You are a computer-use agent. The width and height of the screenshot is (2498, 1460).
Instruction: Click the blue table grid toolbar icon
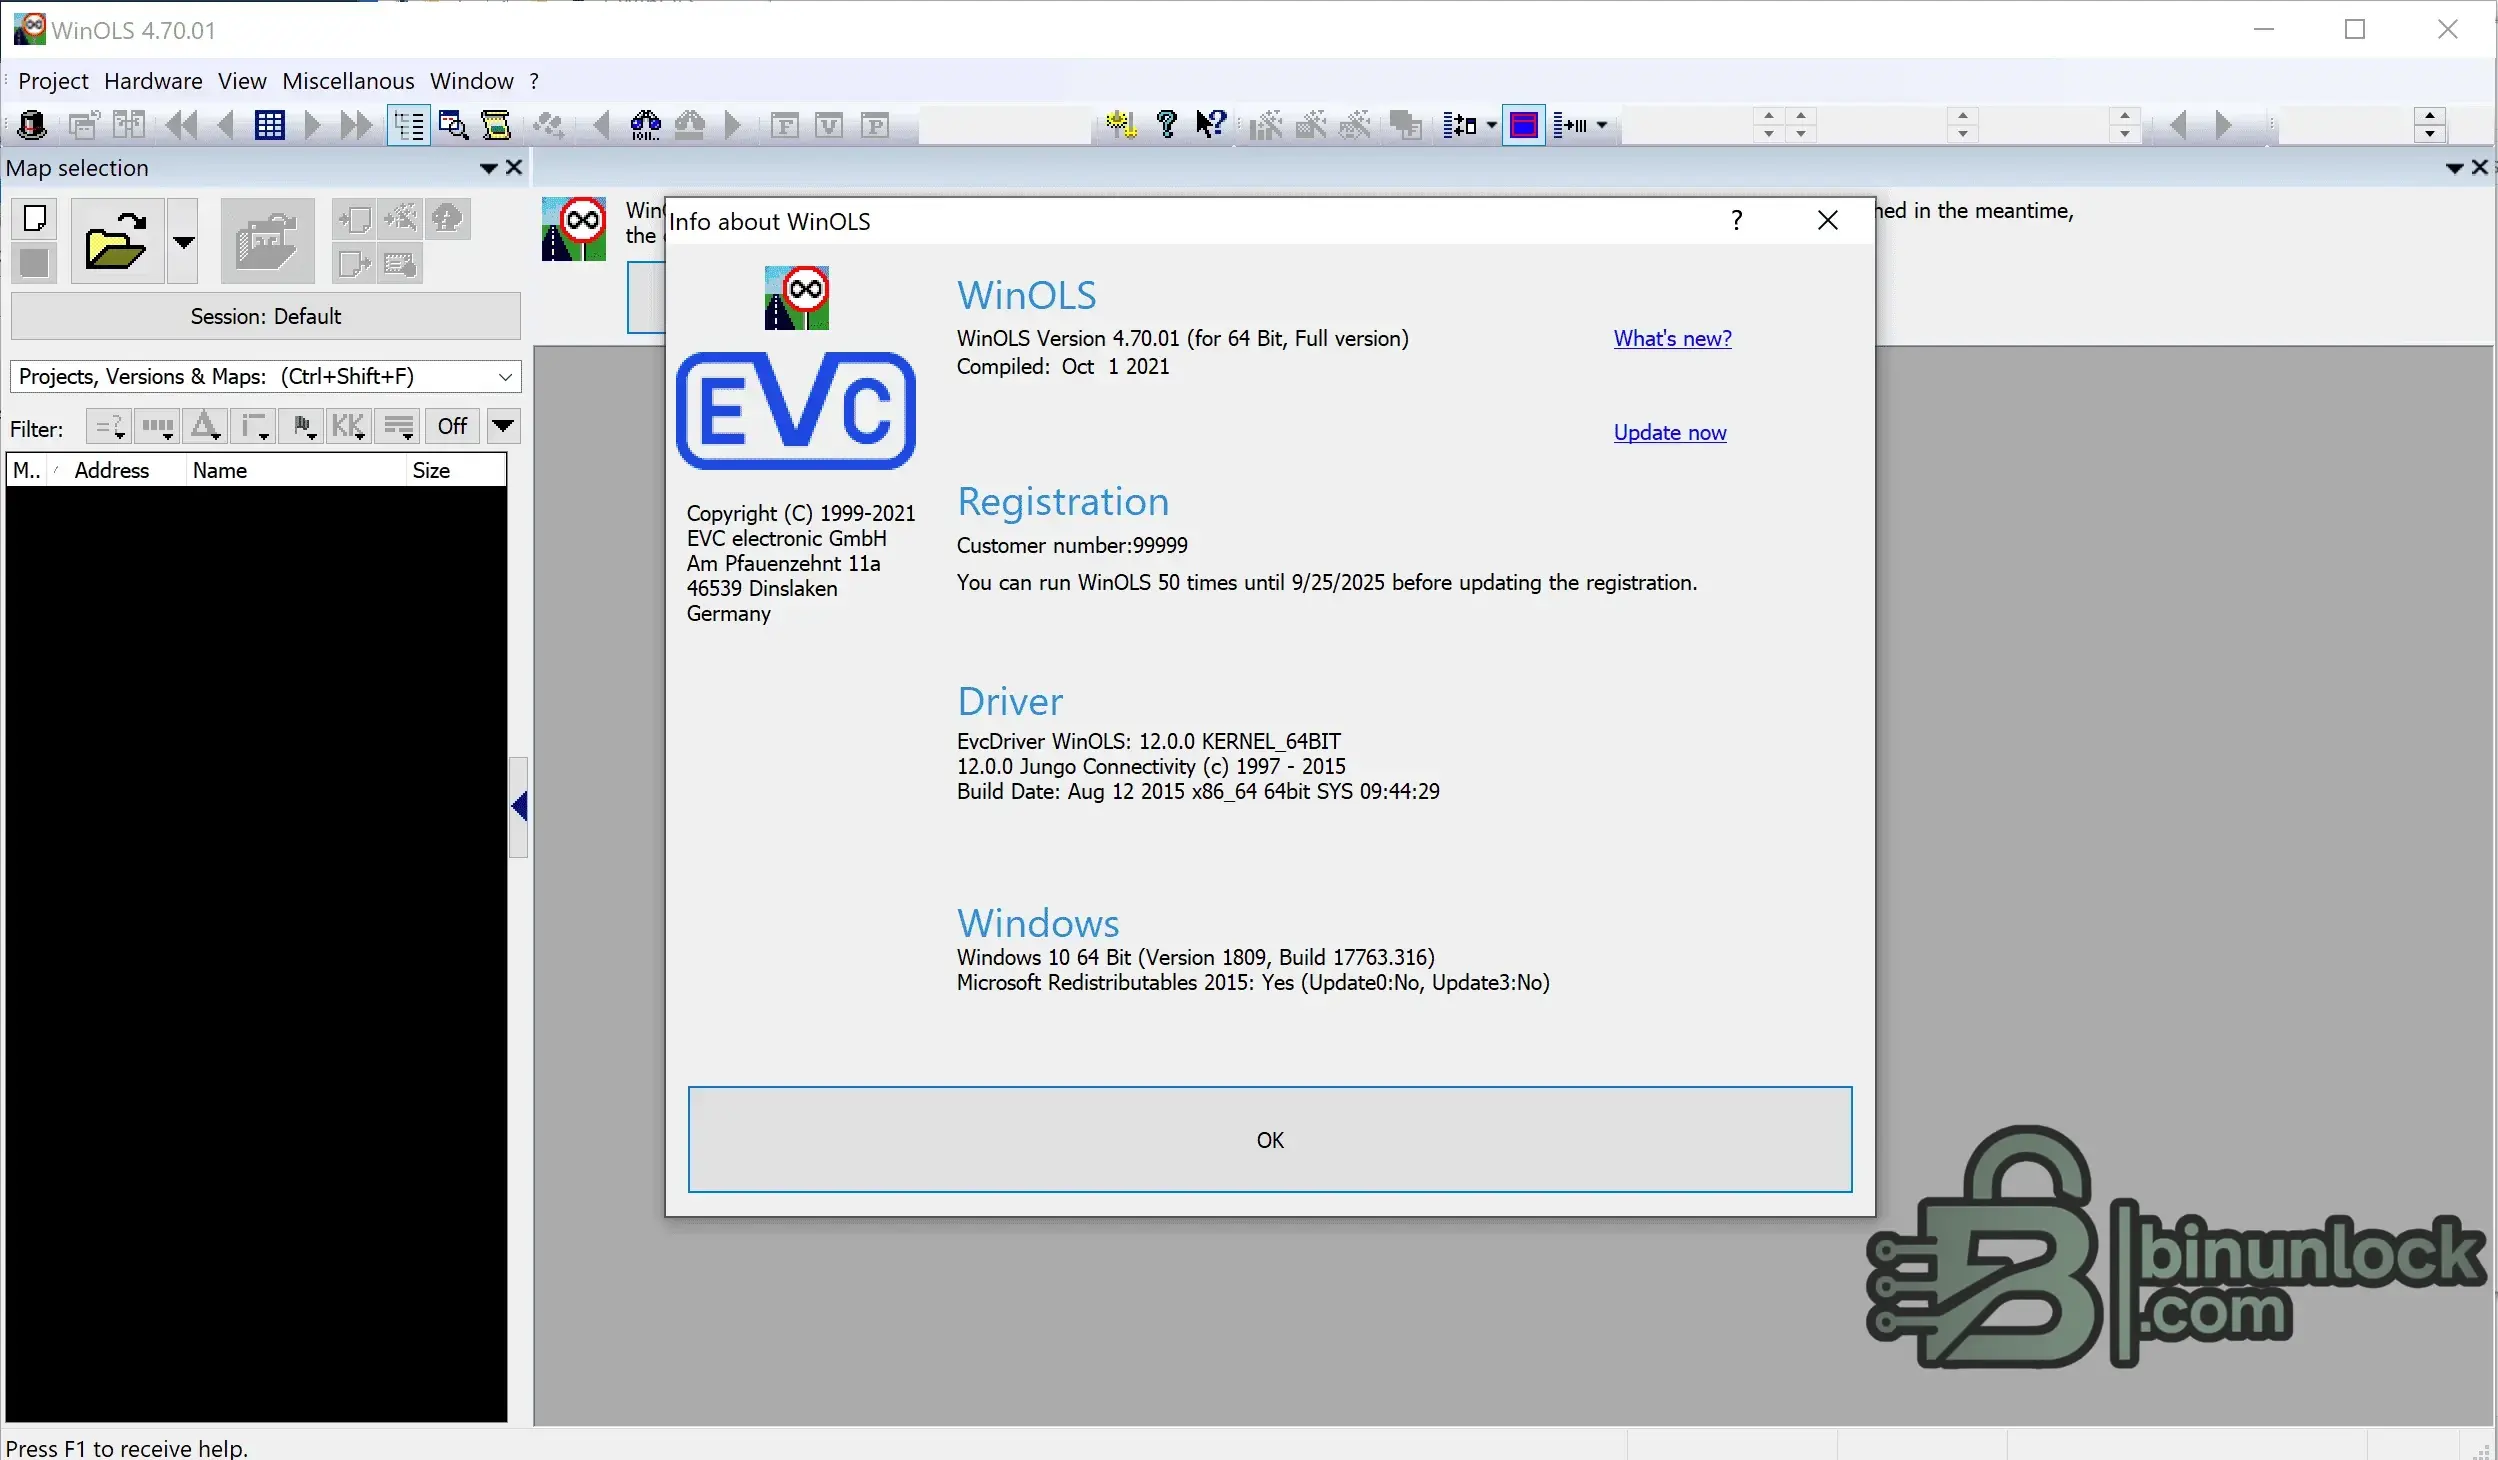click(x=269, y=125)
